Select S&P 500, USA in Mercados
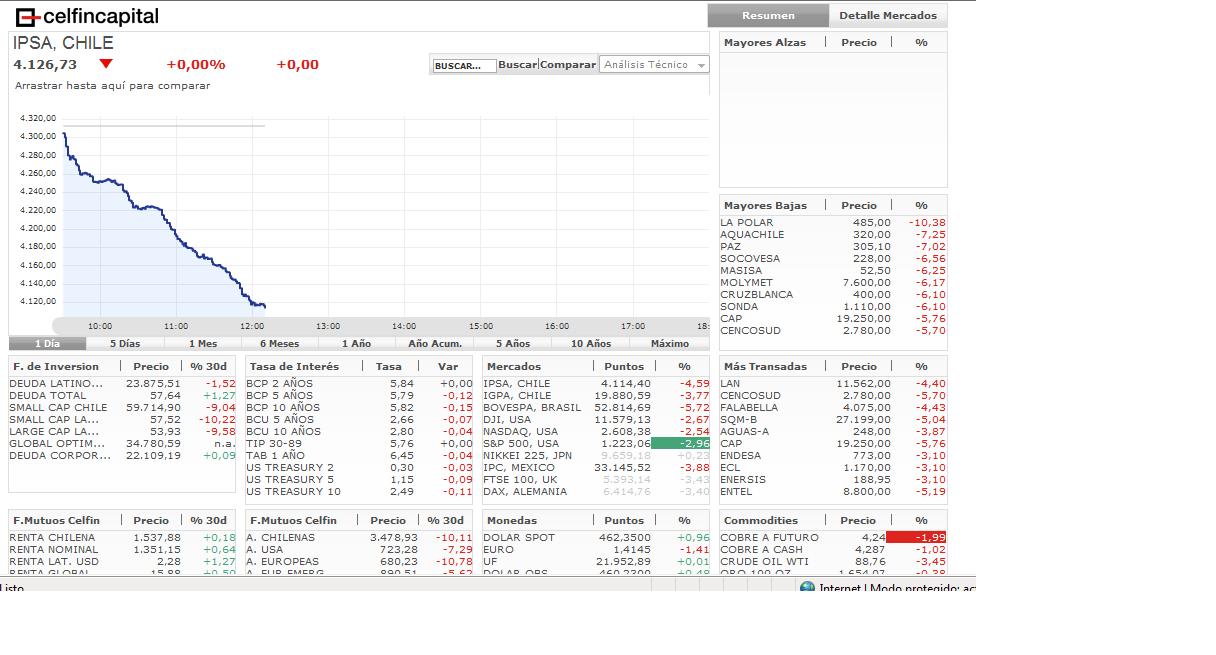The width and height of the screenshot is (1216, 655). [x=520, y=444]
